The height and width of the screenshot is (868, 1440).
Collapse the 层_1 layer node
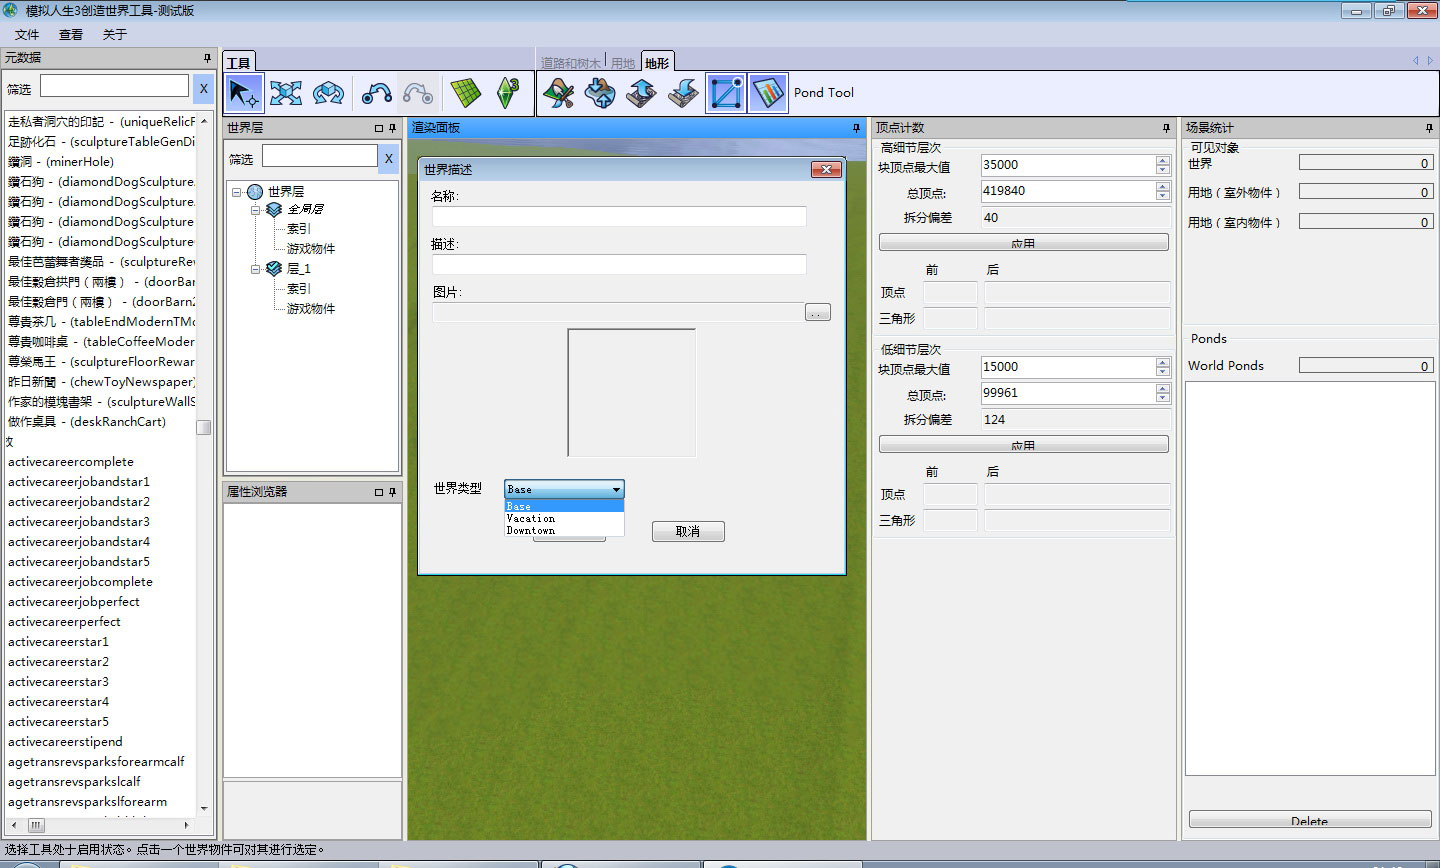tap(256, 269)
